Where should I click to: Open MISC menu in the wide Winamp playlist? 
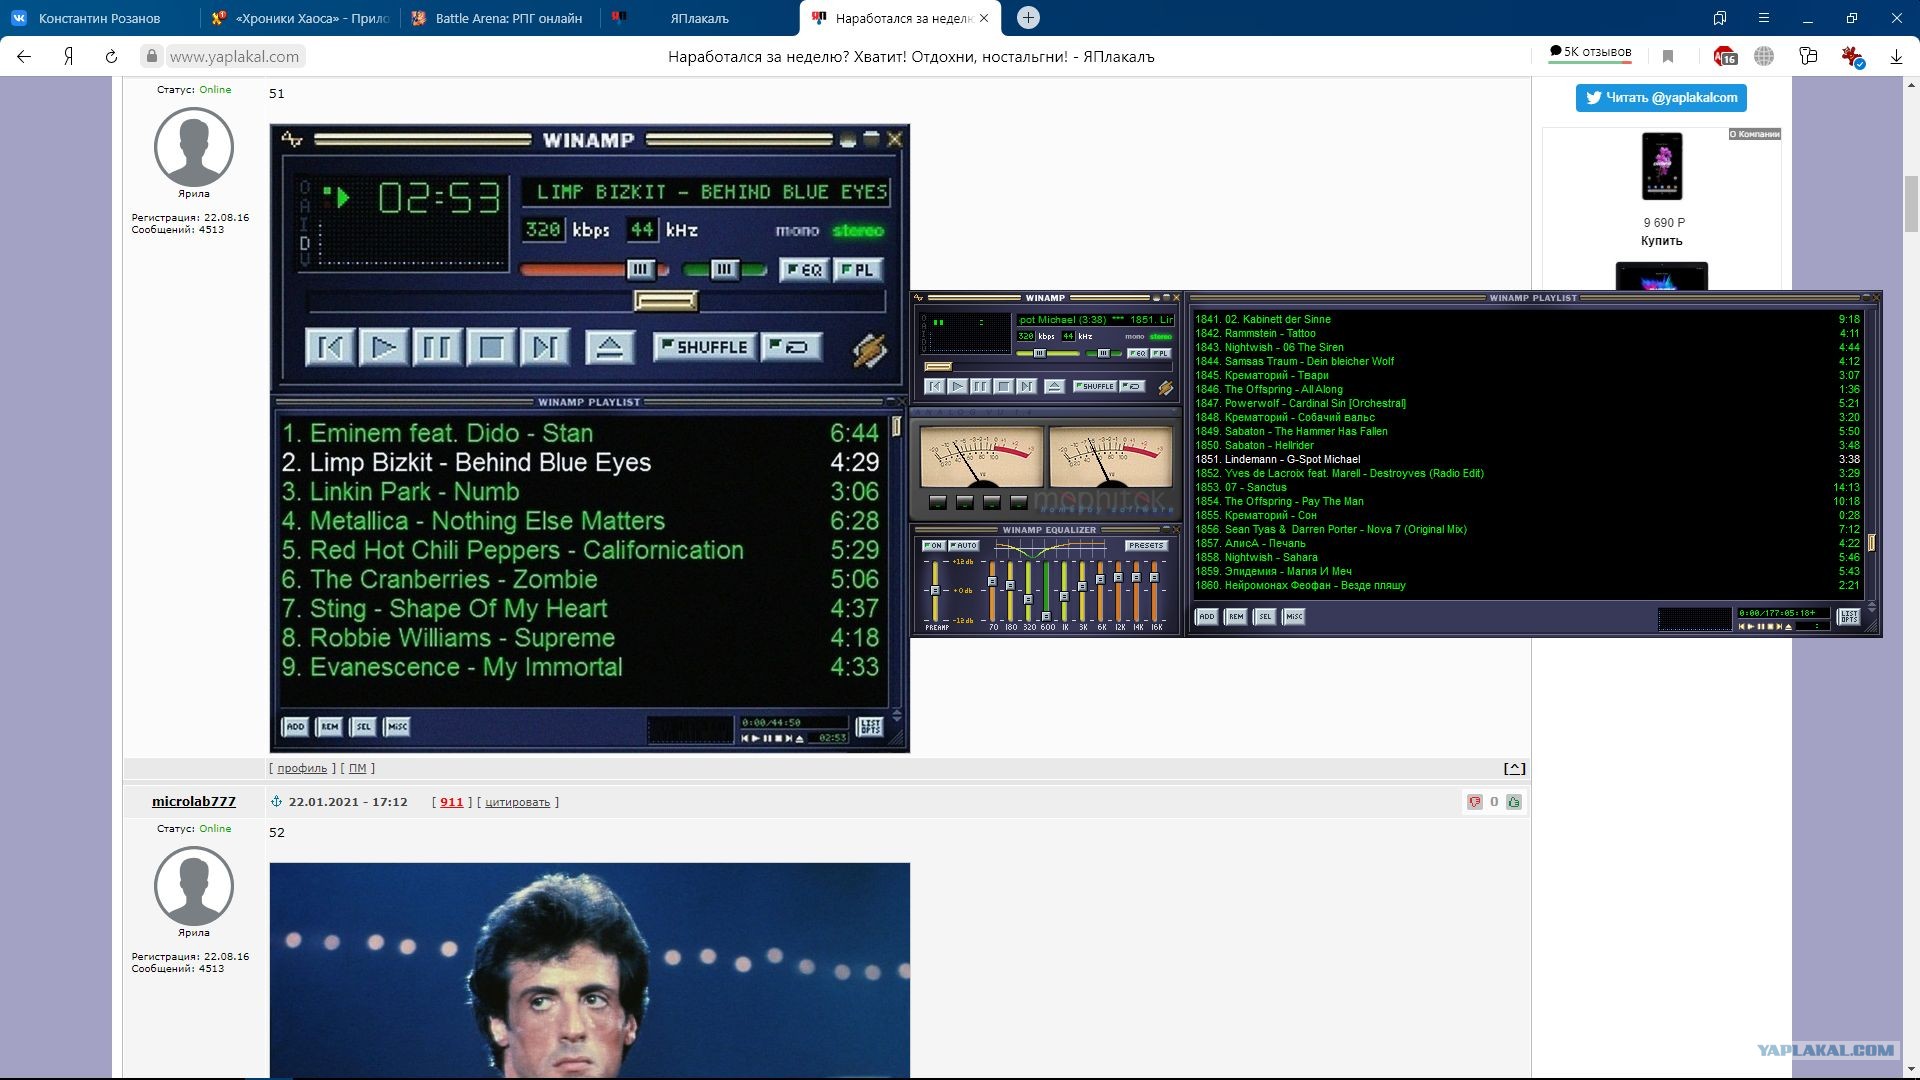tap(1294, 617)
